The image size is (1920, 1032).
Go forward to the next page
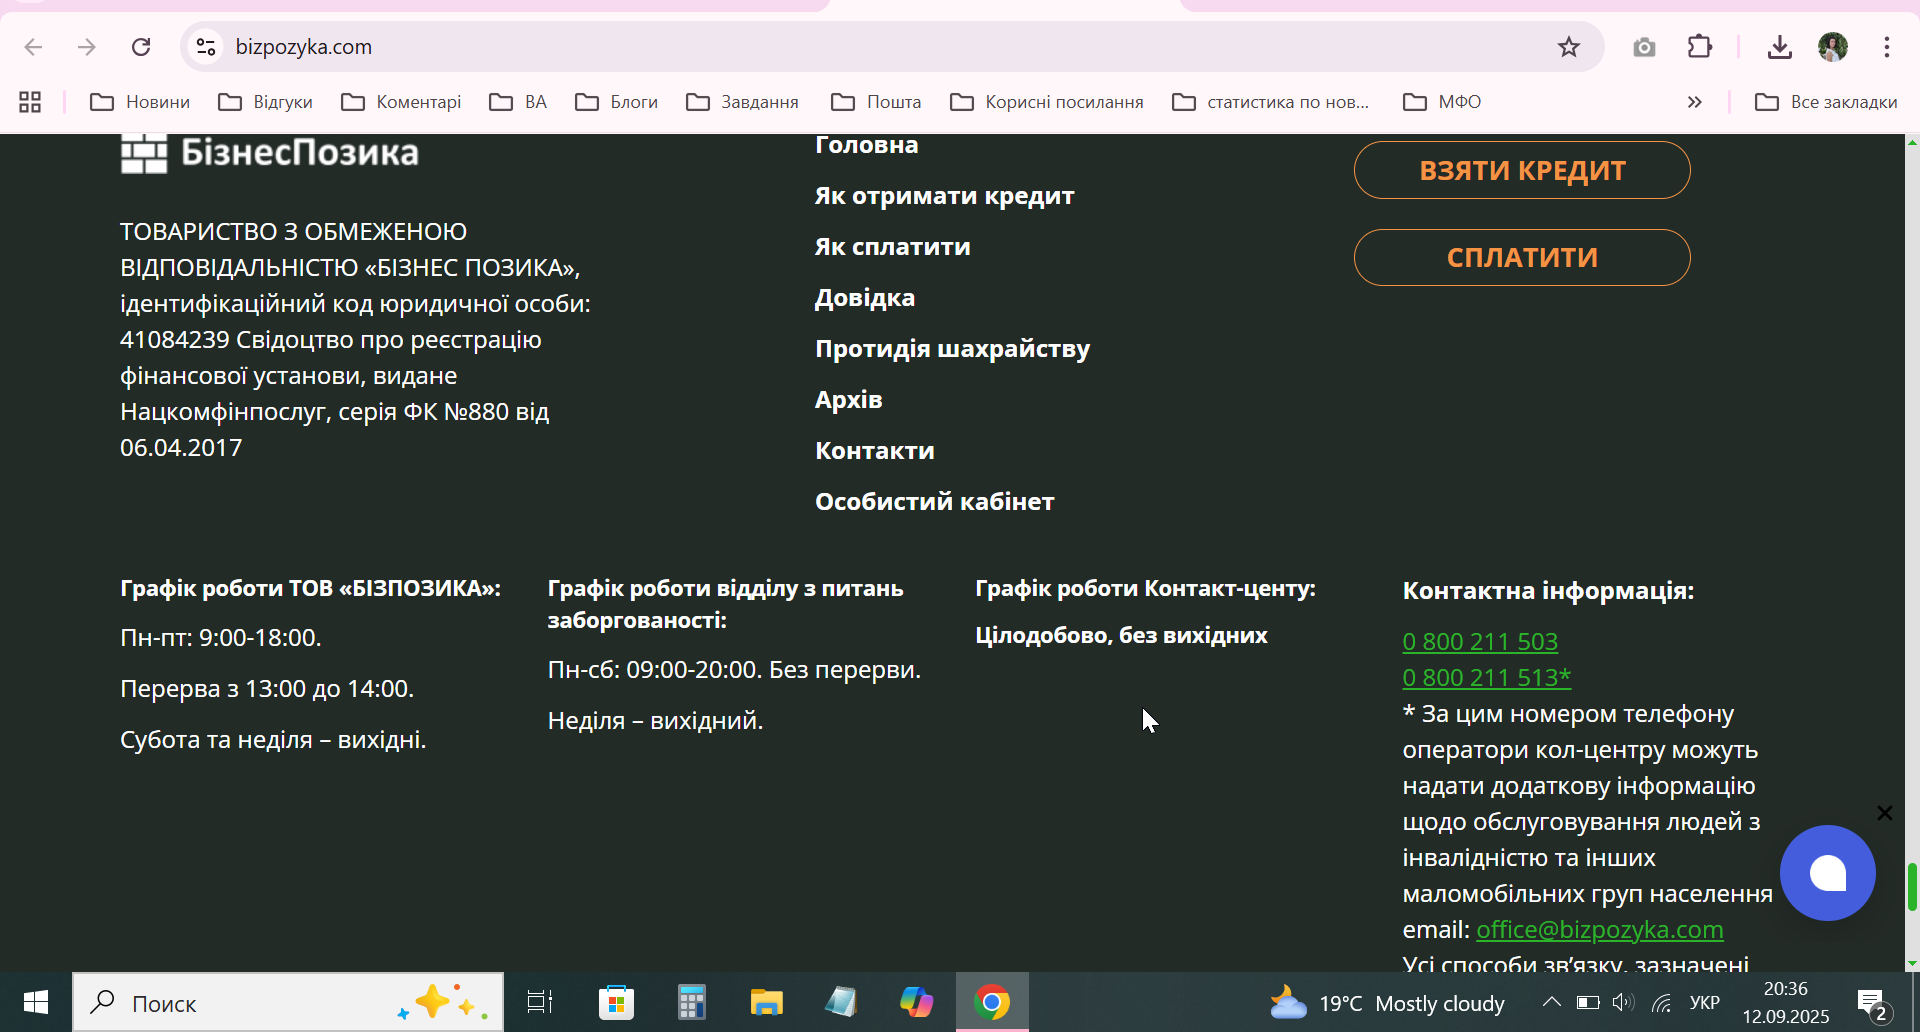click(87, 47)
